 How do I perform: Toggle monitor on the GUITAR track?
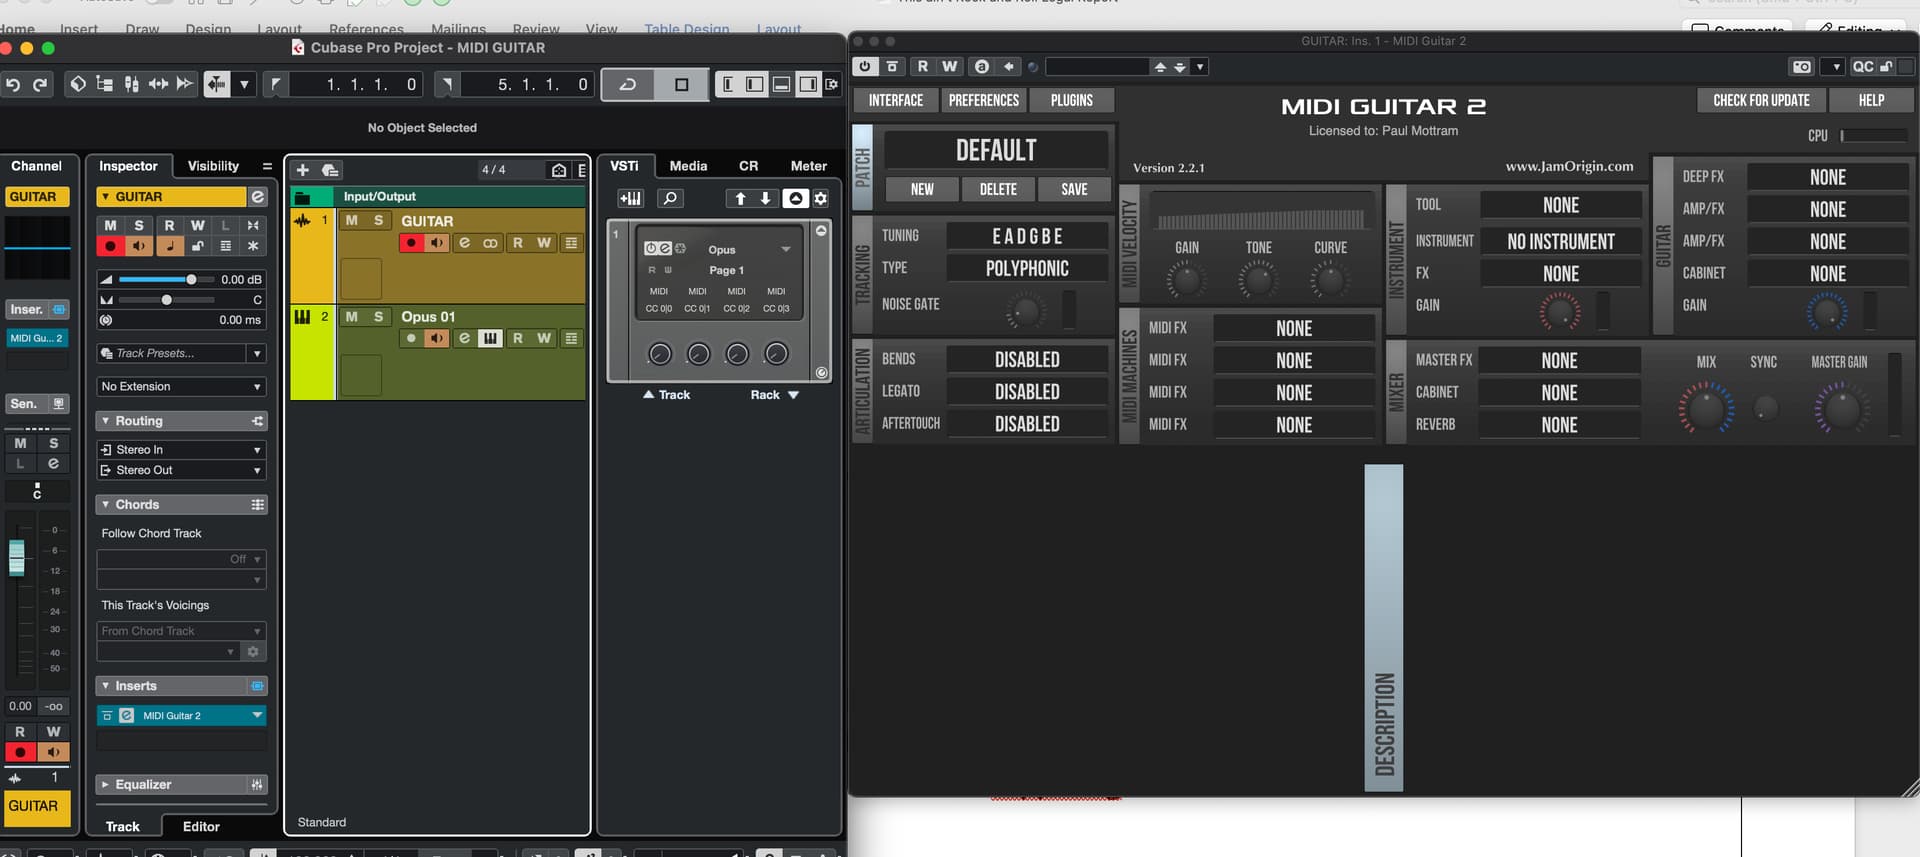pyautogui.click(x=437, y=243)
